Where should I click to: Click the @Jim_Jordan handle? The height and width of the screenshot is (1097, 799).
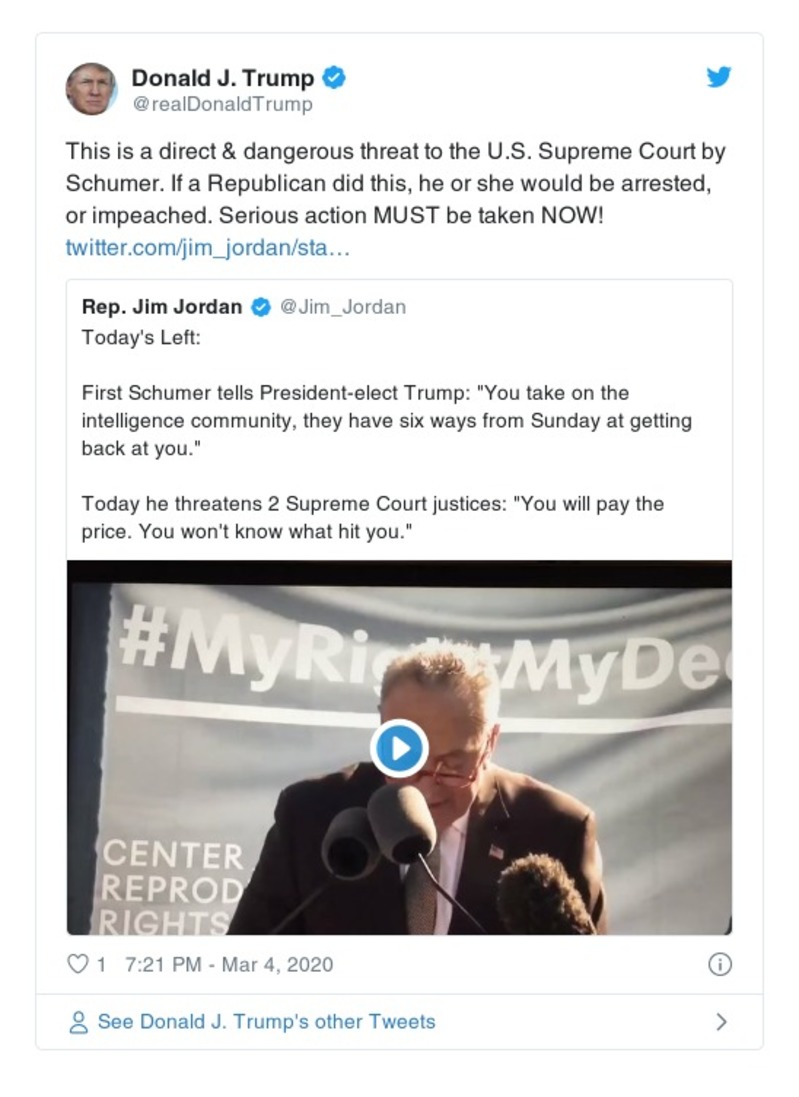click(x=342, y=307)
